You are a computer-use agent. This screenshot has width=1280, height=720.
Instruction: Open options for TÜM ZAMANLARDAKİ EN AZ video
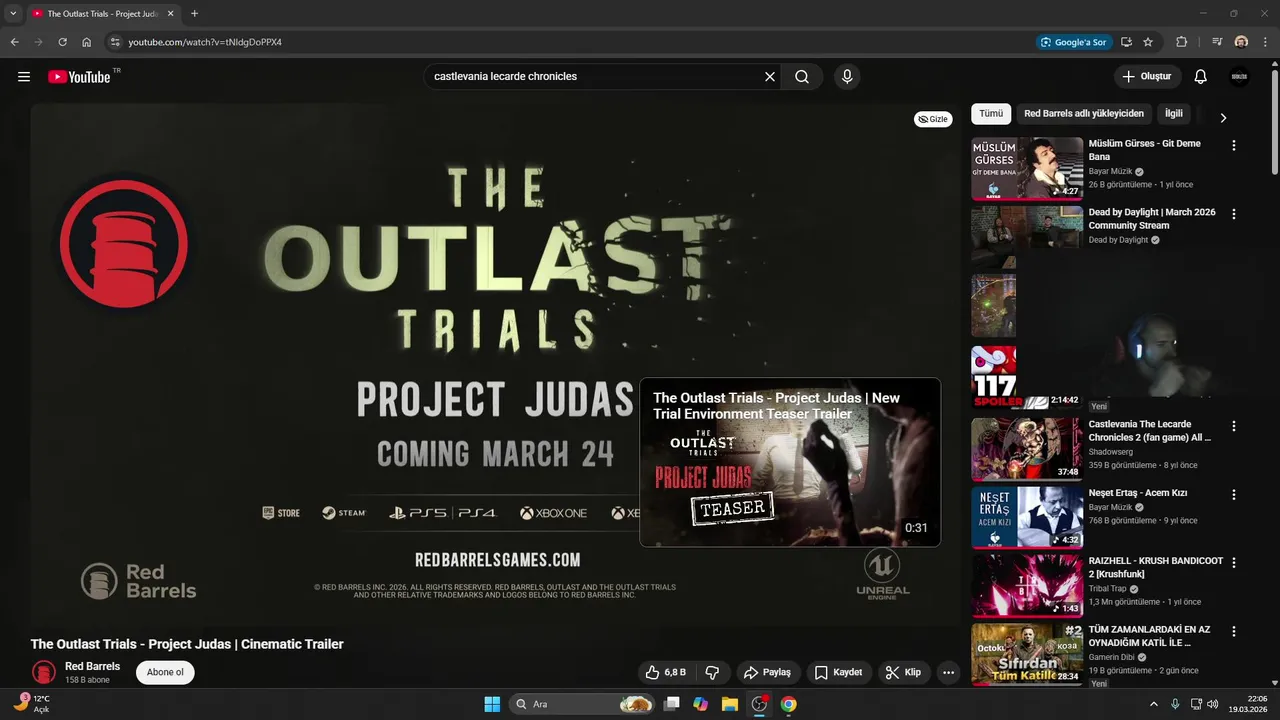[x=1233, y=632]
